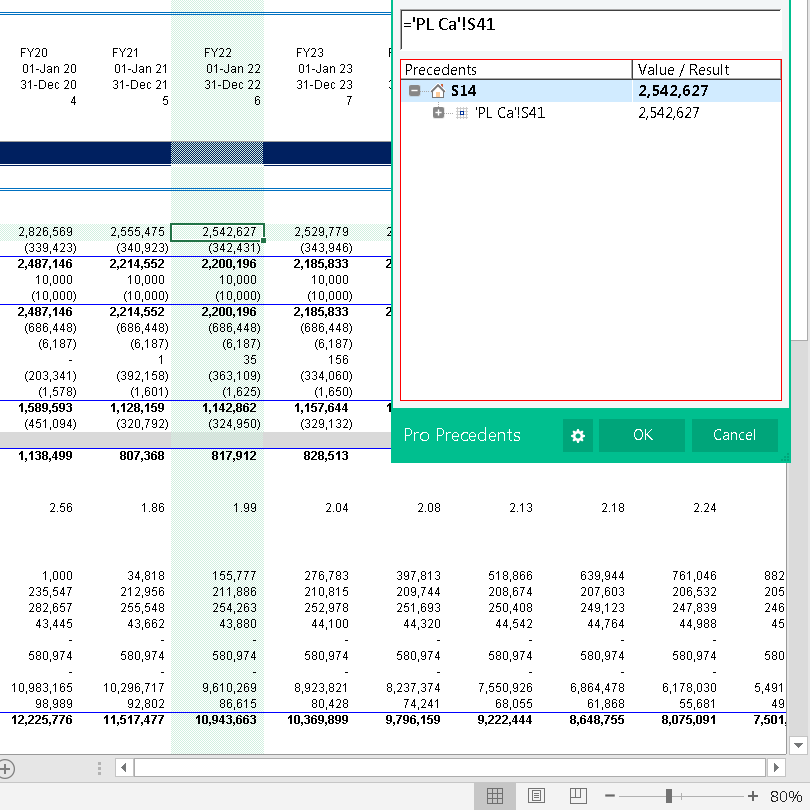Click the S14 home icon in tree
This screenshot has height=810, width=810.
click(437, 91)
